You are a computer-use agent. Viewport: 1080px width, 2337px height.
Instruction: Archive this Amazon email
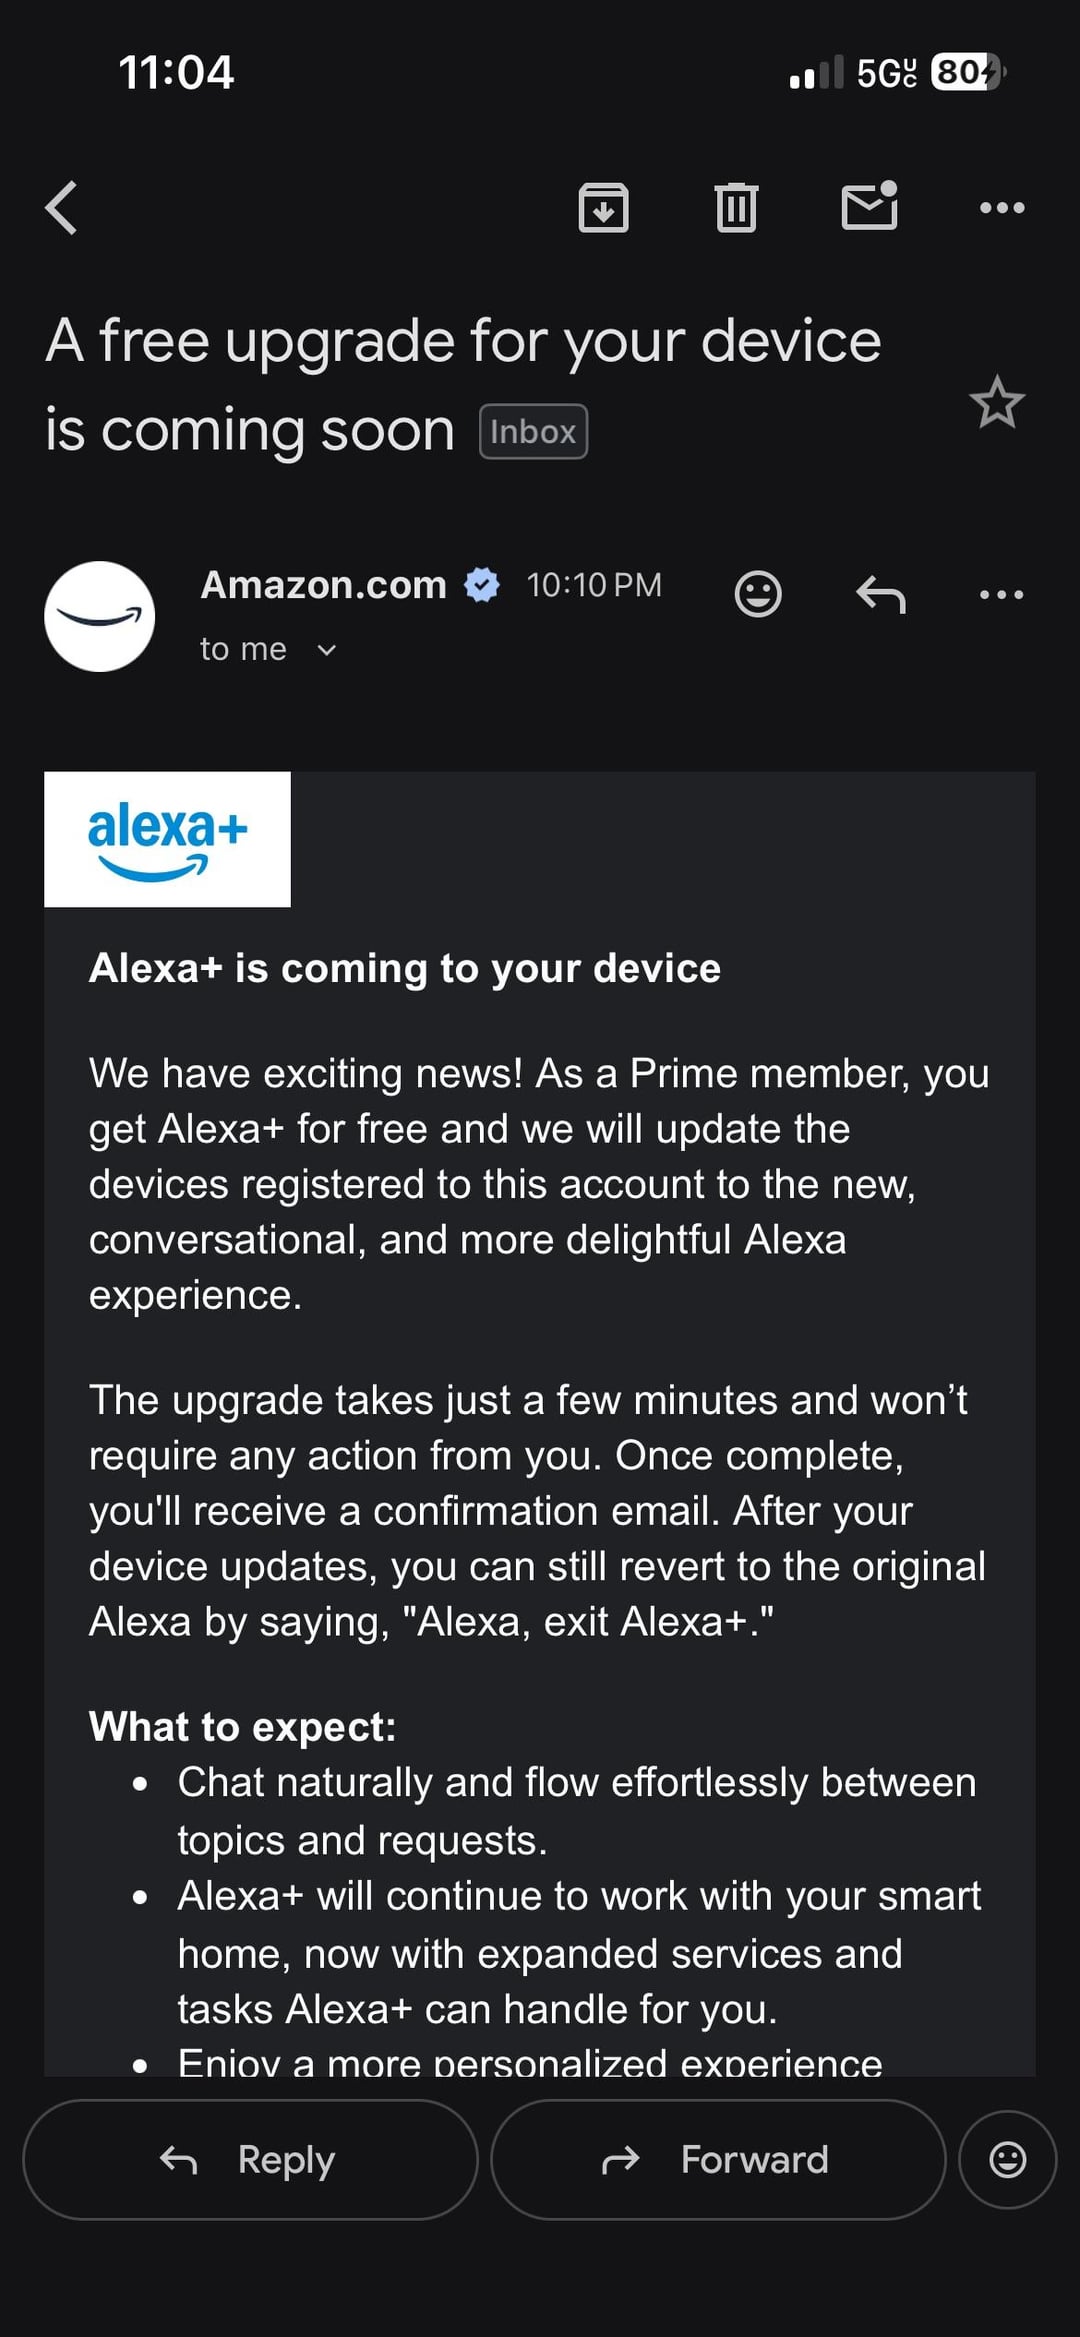click(603, 208)
